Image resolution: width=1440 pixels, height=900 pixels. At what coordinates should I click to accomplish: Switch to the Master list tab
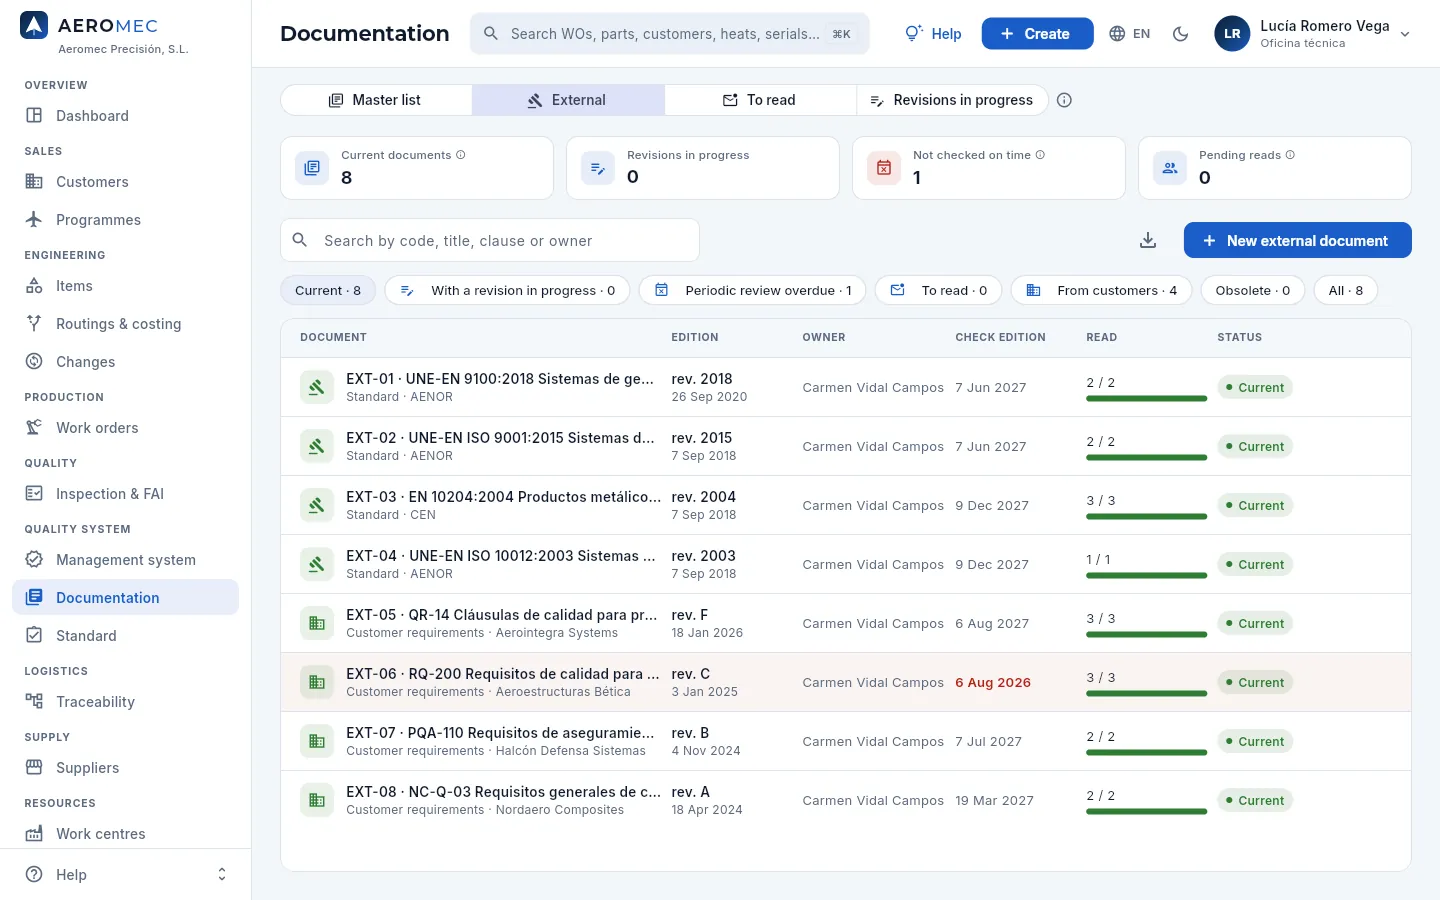[x=376, y=100]
